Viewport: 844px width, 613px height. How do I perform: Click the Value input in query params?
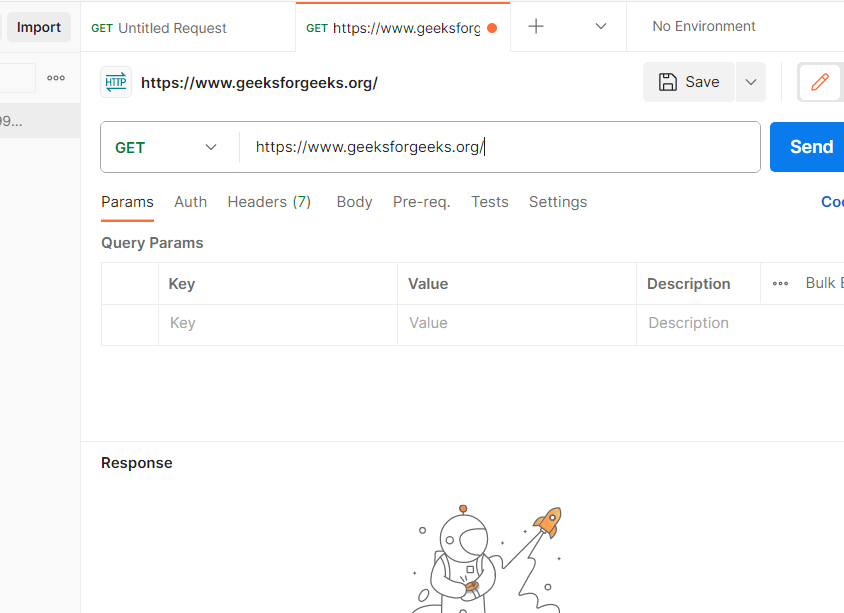(x=517, y=323)
